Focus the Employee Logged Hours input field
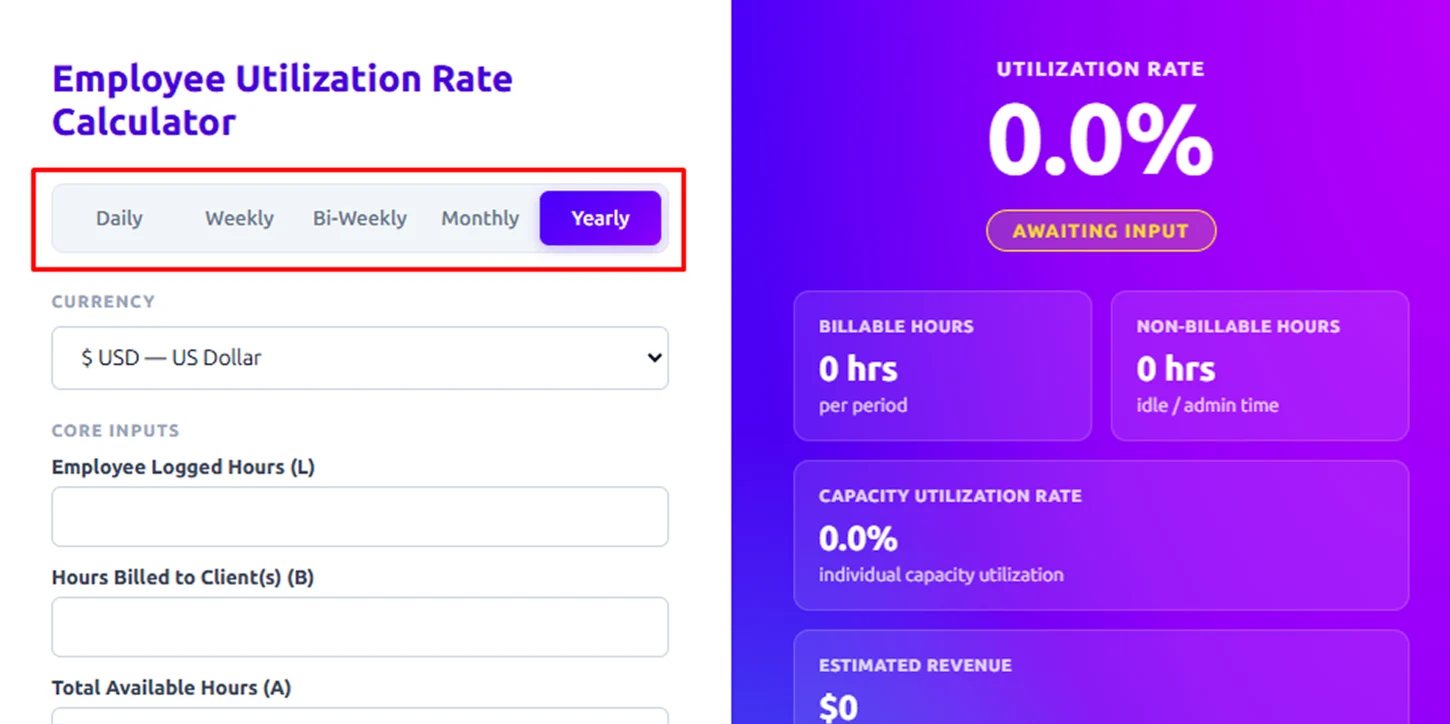This screenshot has width=1450, height=724. [359, 517]
